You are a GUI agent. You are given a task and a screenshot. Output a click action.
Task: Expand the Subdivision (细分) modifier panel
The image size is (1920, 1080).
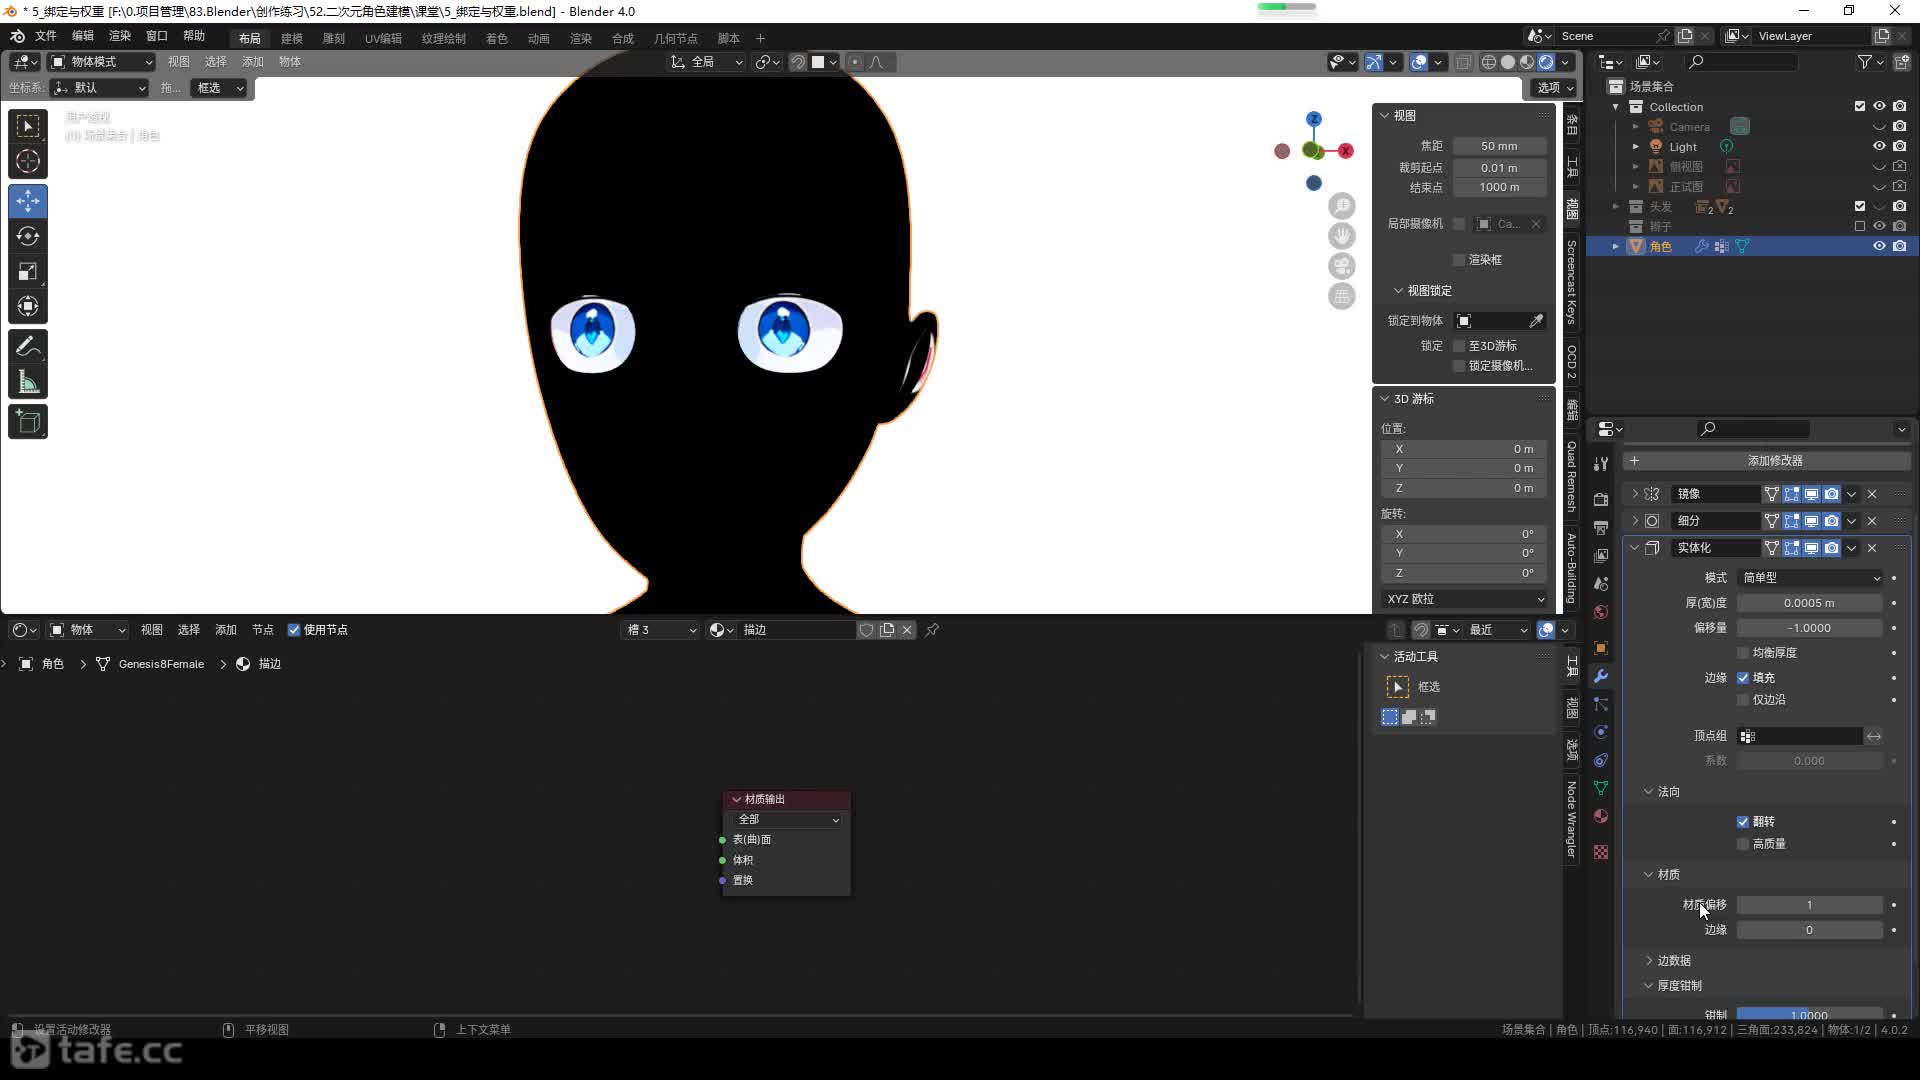pyautogui.click(x=1636, y=521)
